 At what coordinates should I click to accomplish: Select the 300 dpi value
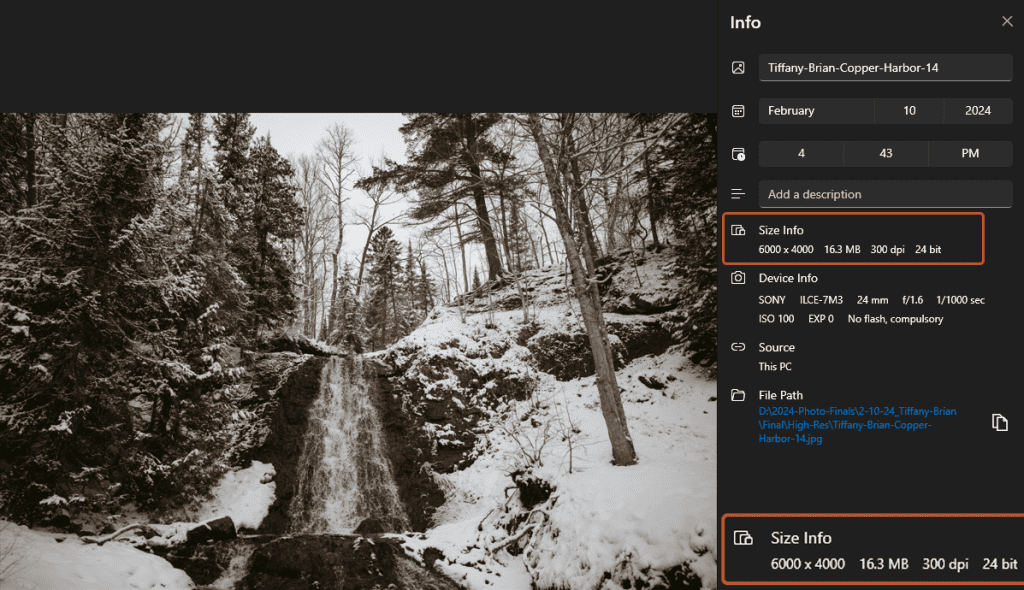point(888,250)
